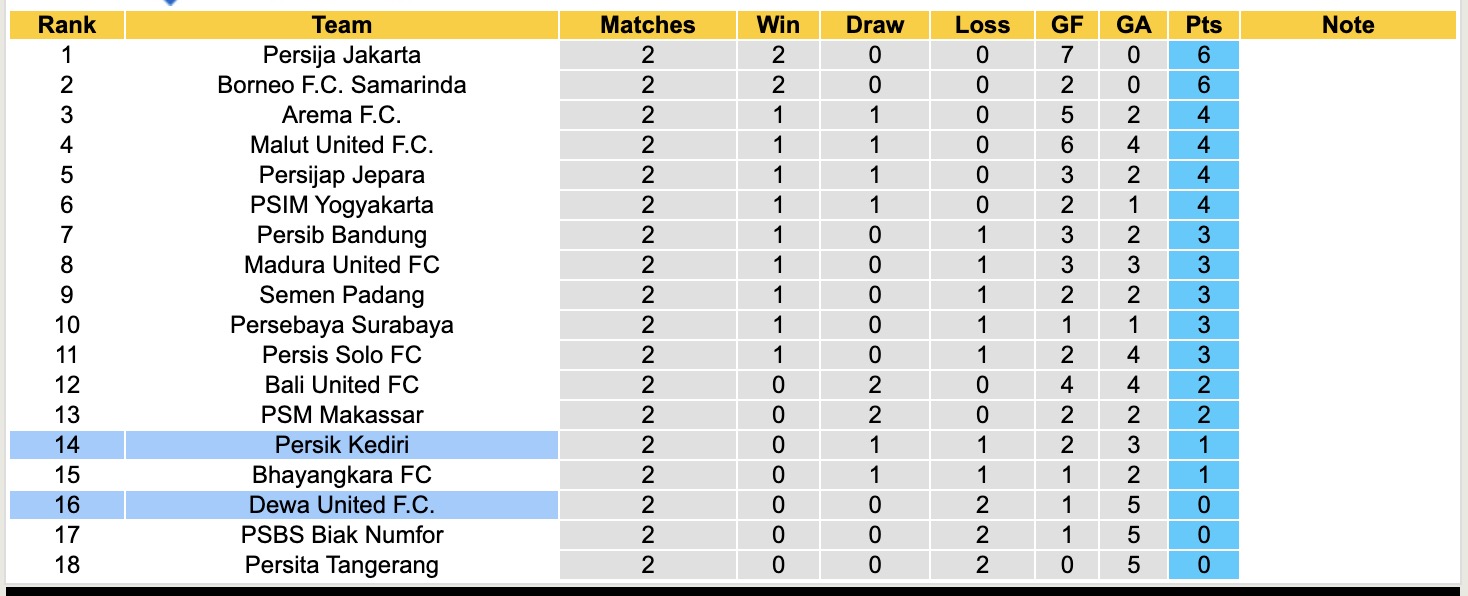
Task: Click the GF column header
Action: point(1067,25)
